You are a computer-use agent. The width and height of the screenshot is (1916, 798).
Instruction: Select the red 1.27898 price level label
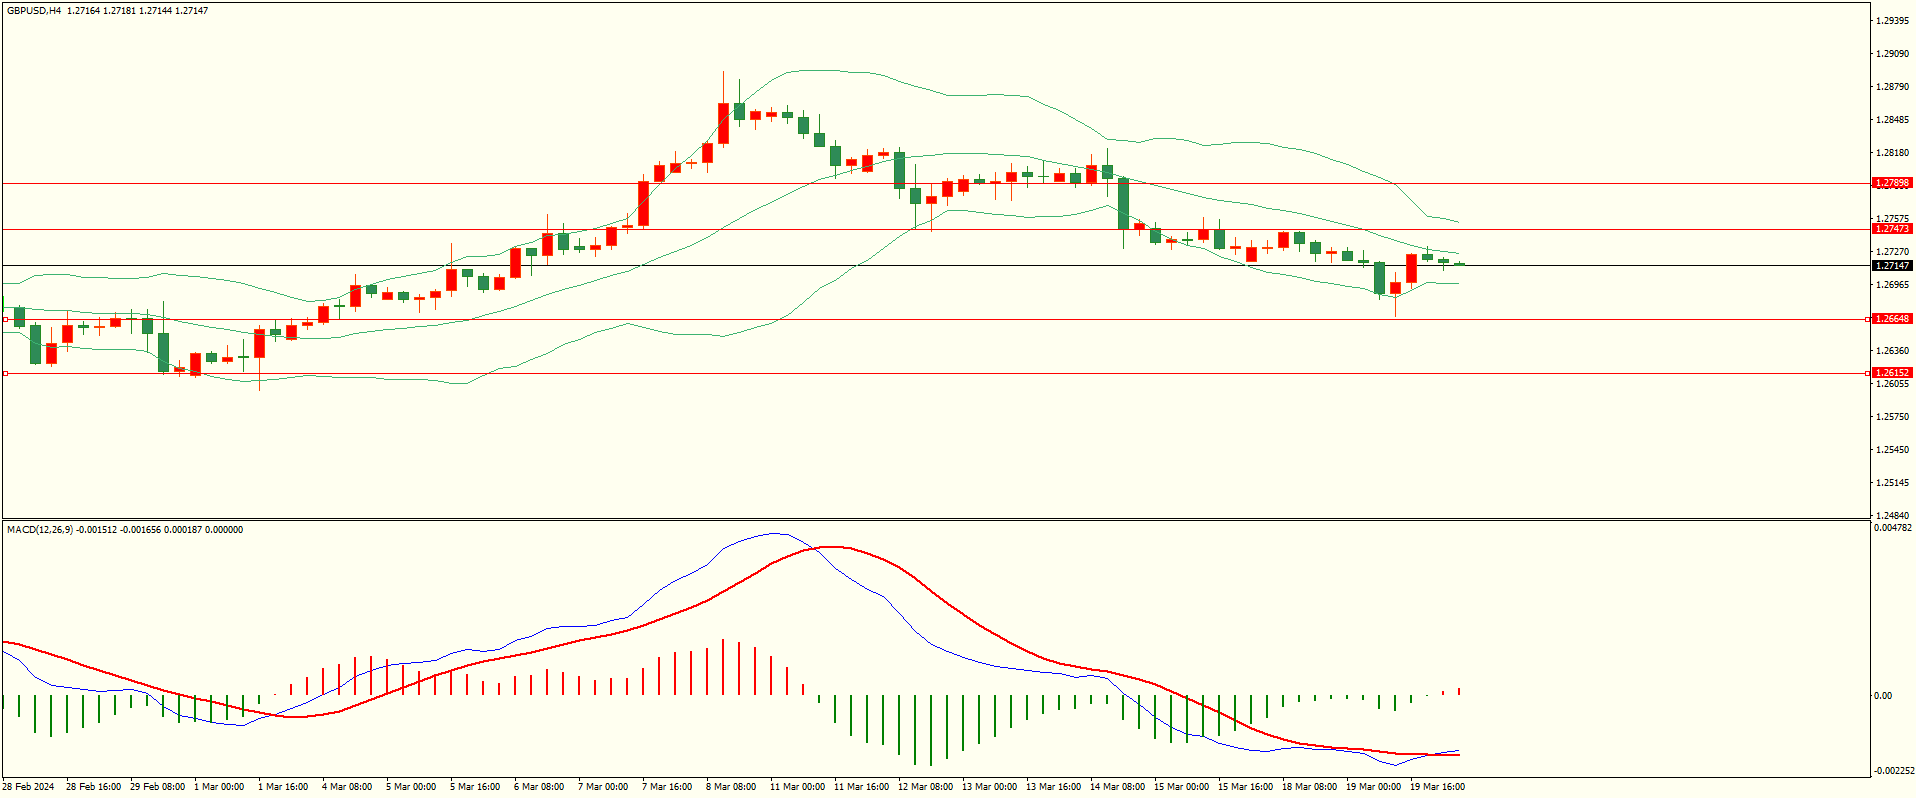tap(1891, 183)
